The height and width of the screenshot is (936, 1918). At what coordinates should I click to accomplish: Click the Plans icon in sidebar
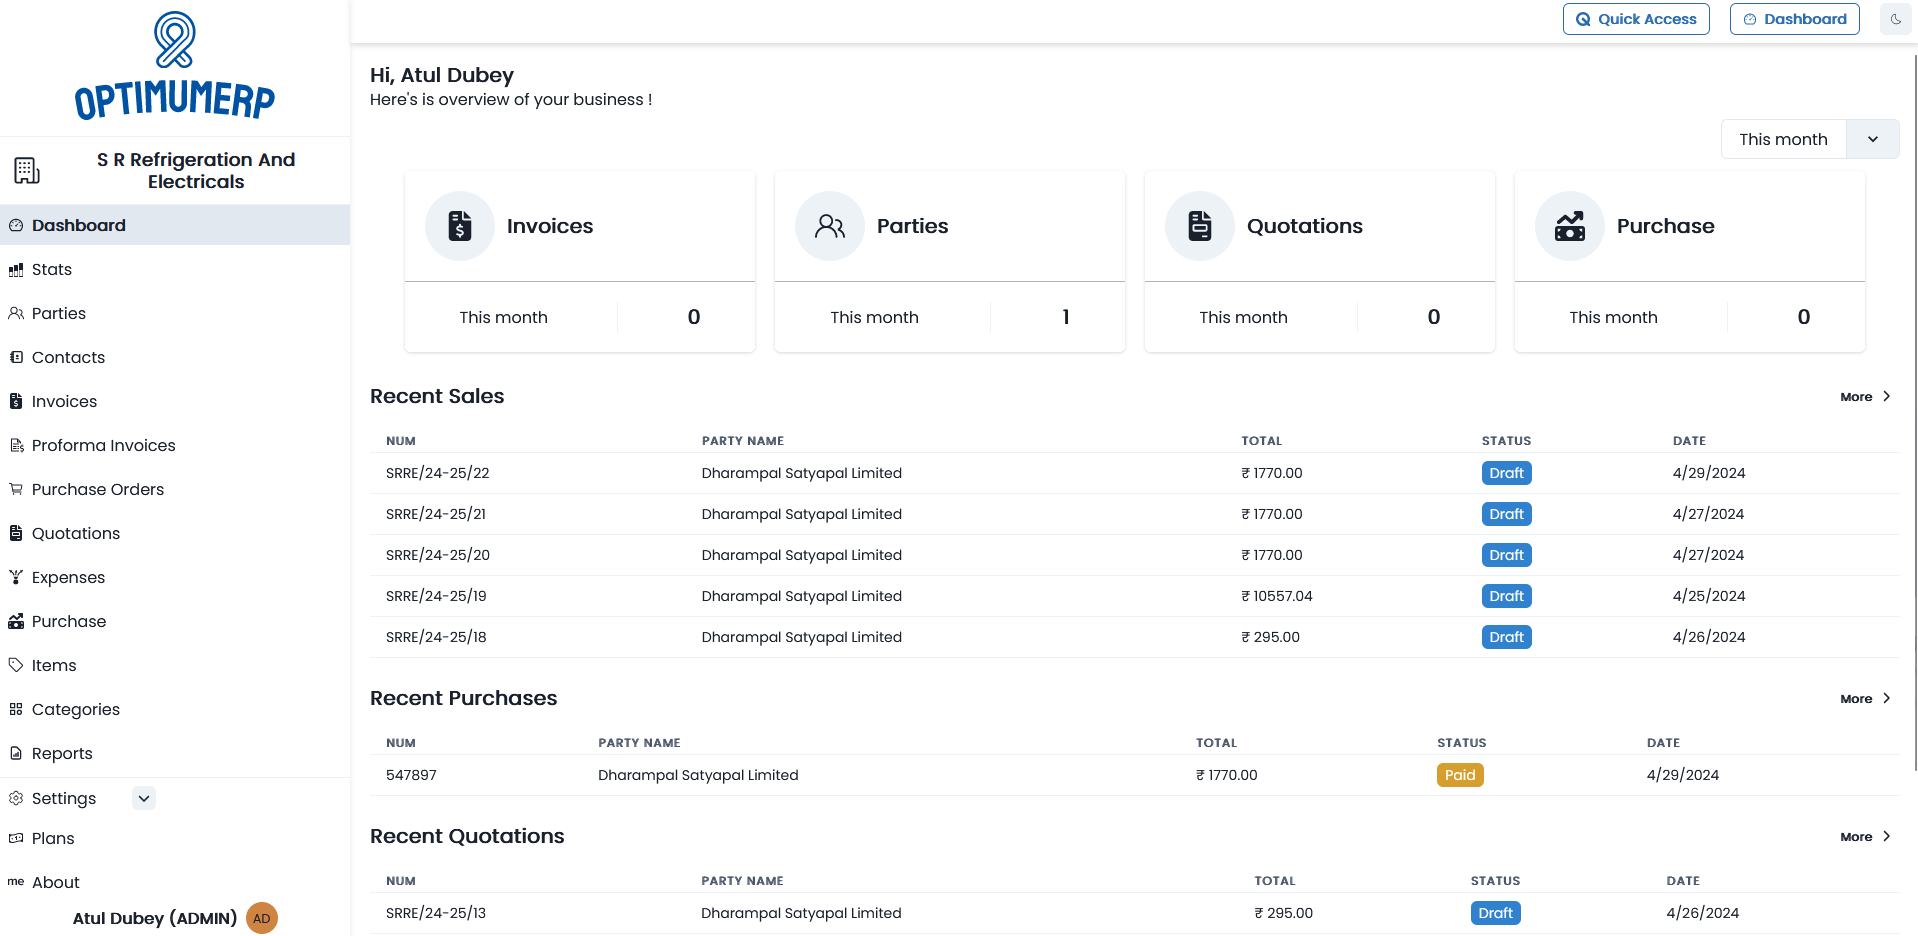coord(16,838)
